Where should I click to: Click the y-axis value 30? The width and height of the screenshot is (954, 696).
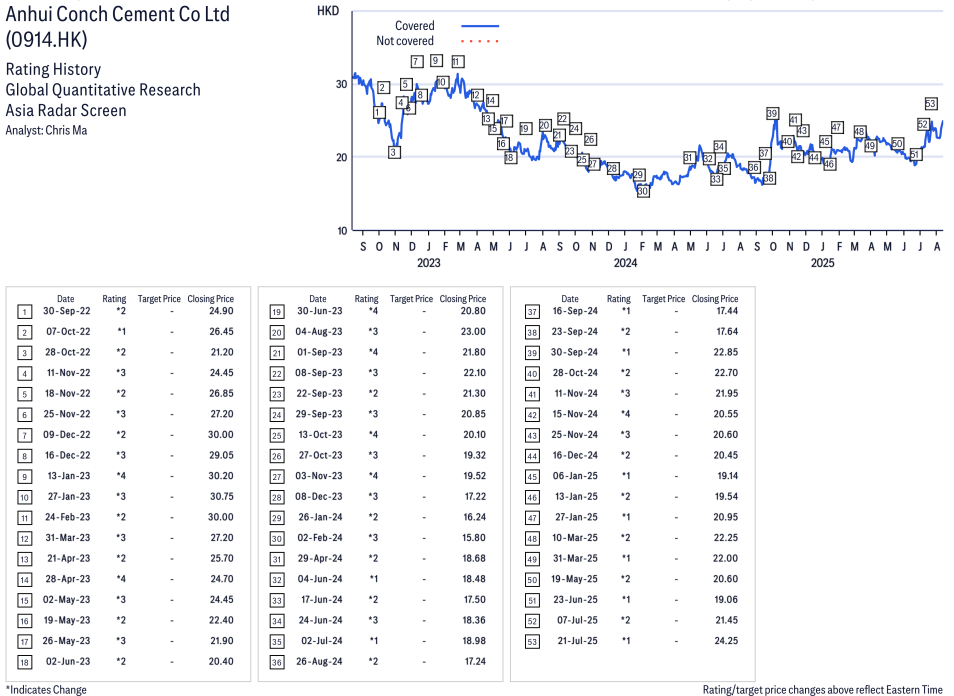pos(341,84)
